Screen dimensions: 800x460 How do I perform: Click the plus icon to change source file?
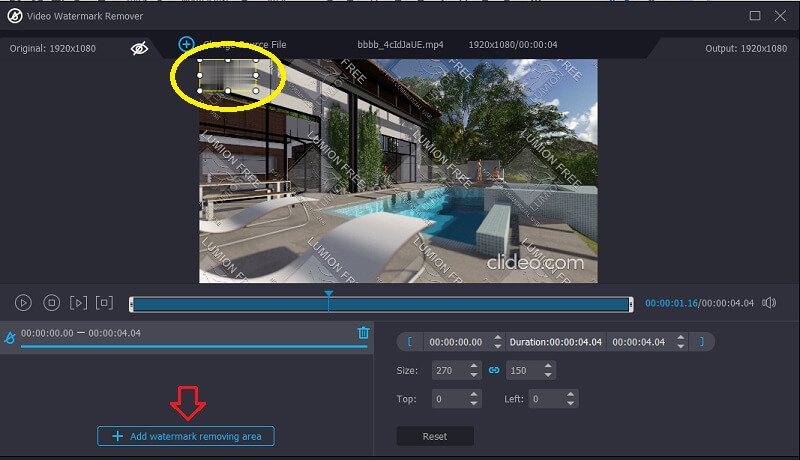[x=186, y=44]
